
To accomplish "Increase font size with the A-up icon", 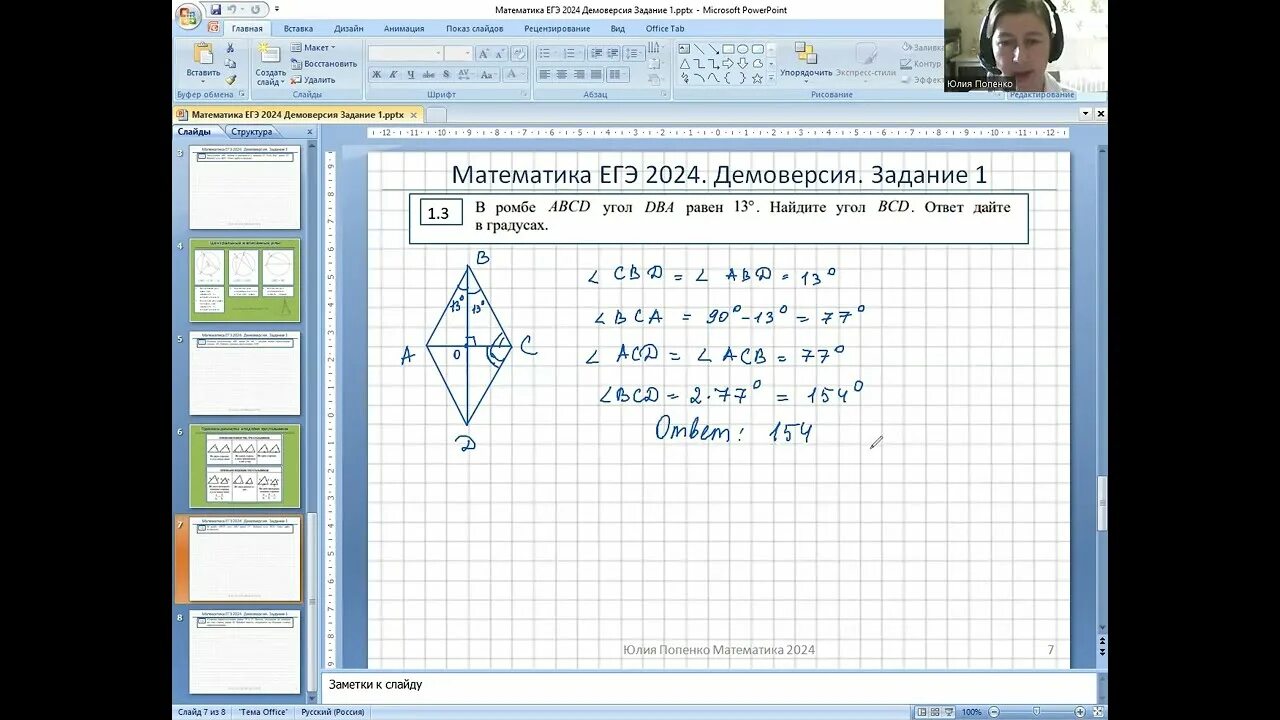I will coord(484,54).
